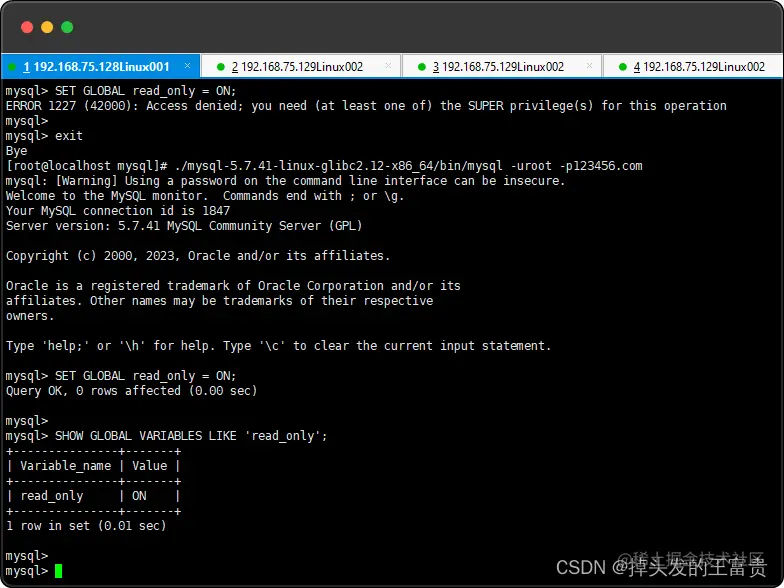Click the green status dot on tab 1
This screenshot has height=588, width=784.
[12, 67]
